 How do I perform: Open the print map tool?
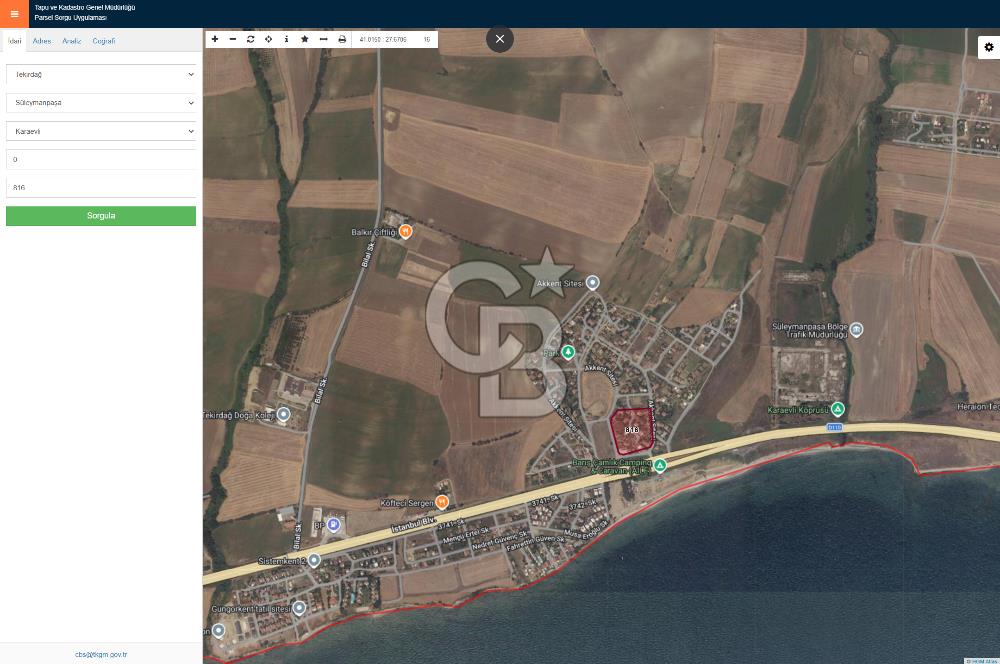pos(340,39)
